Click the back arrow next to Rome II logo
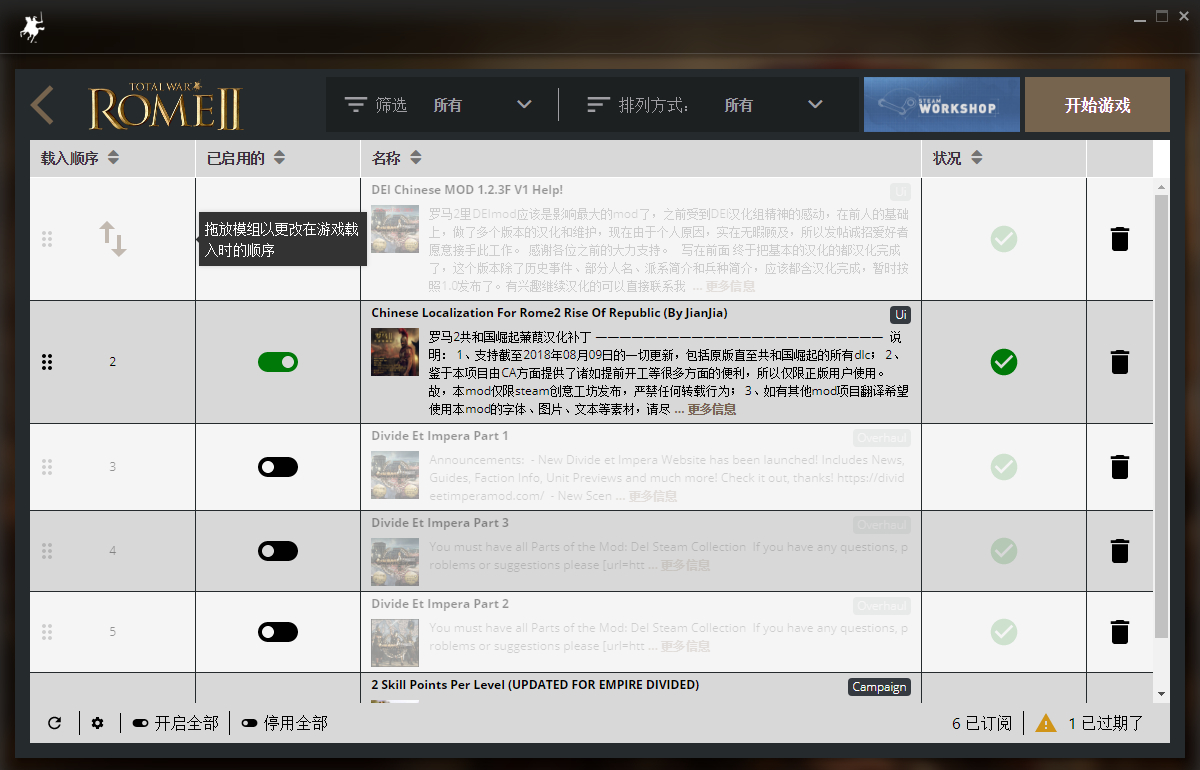1200x770 pixels. 42,105
